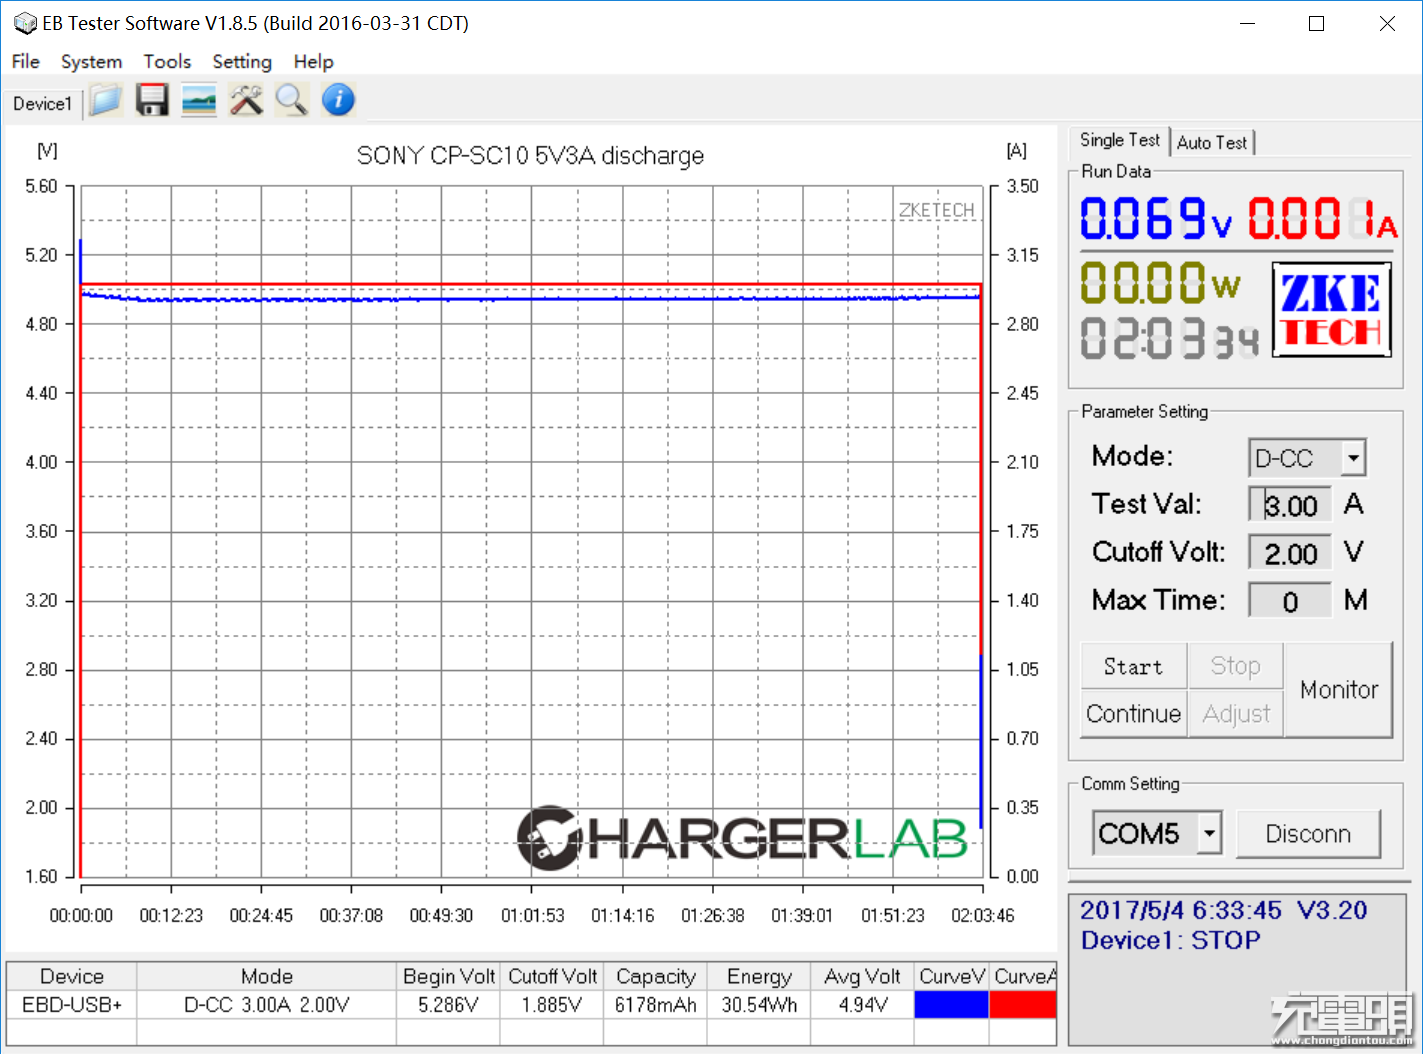
Task: Select the EBD-USB+ device cell
Action: pos(72,1005)
